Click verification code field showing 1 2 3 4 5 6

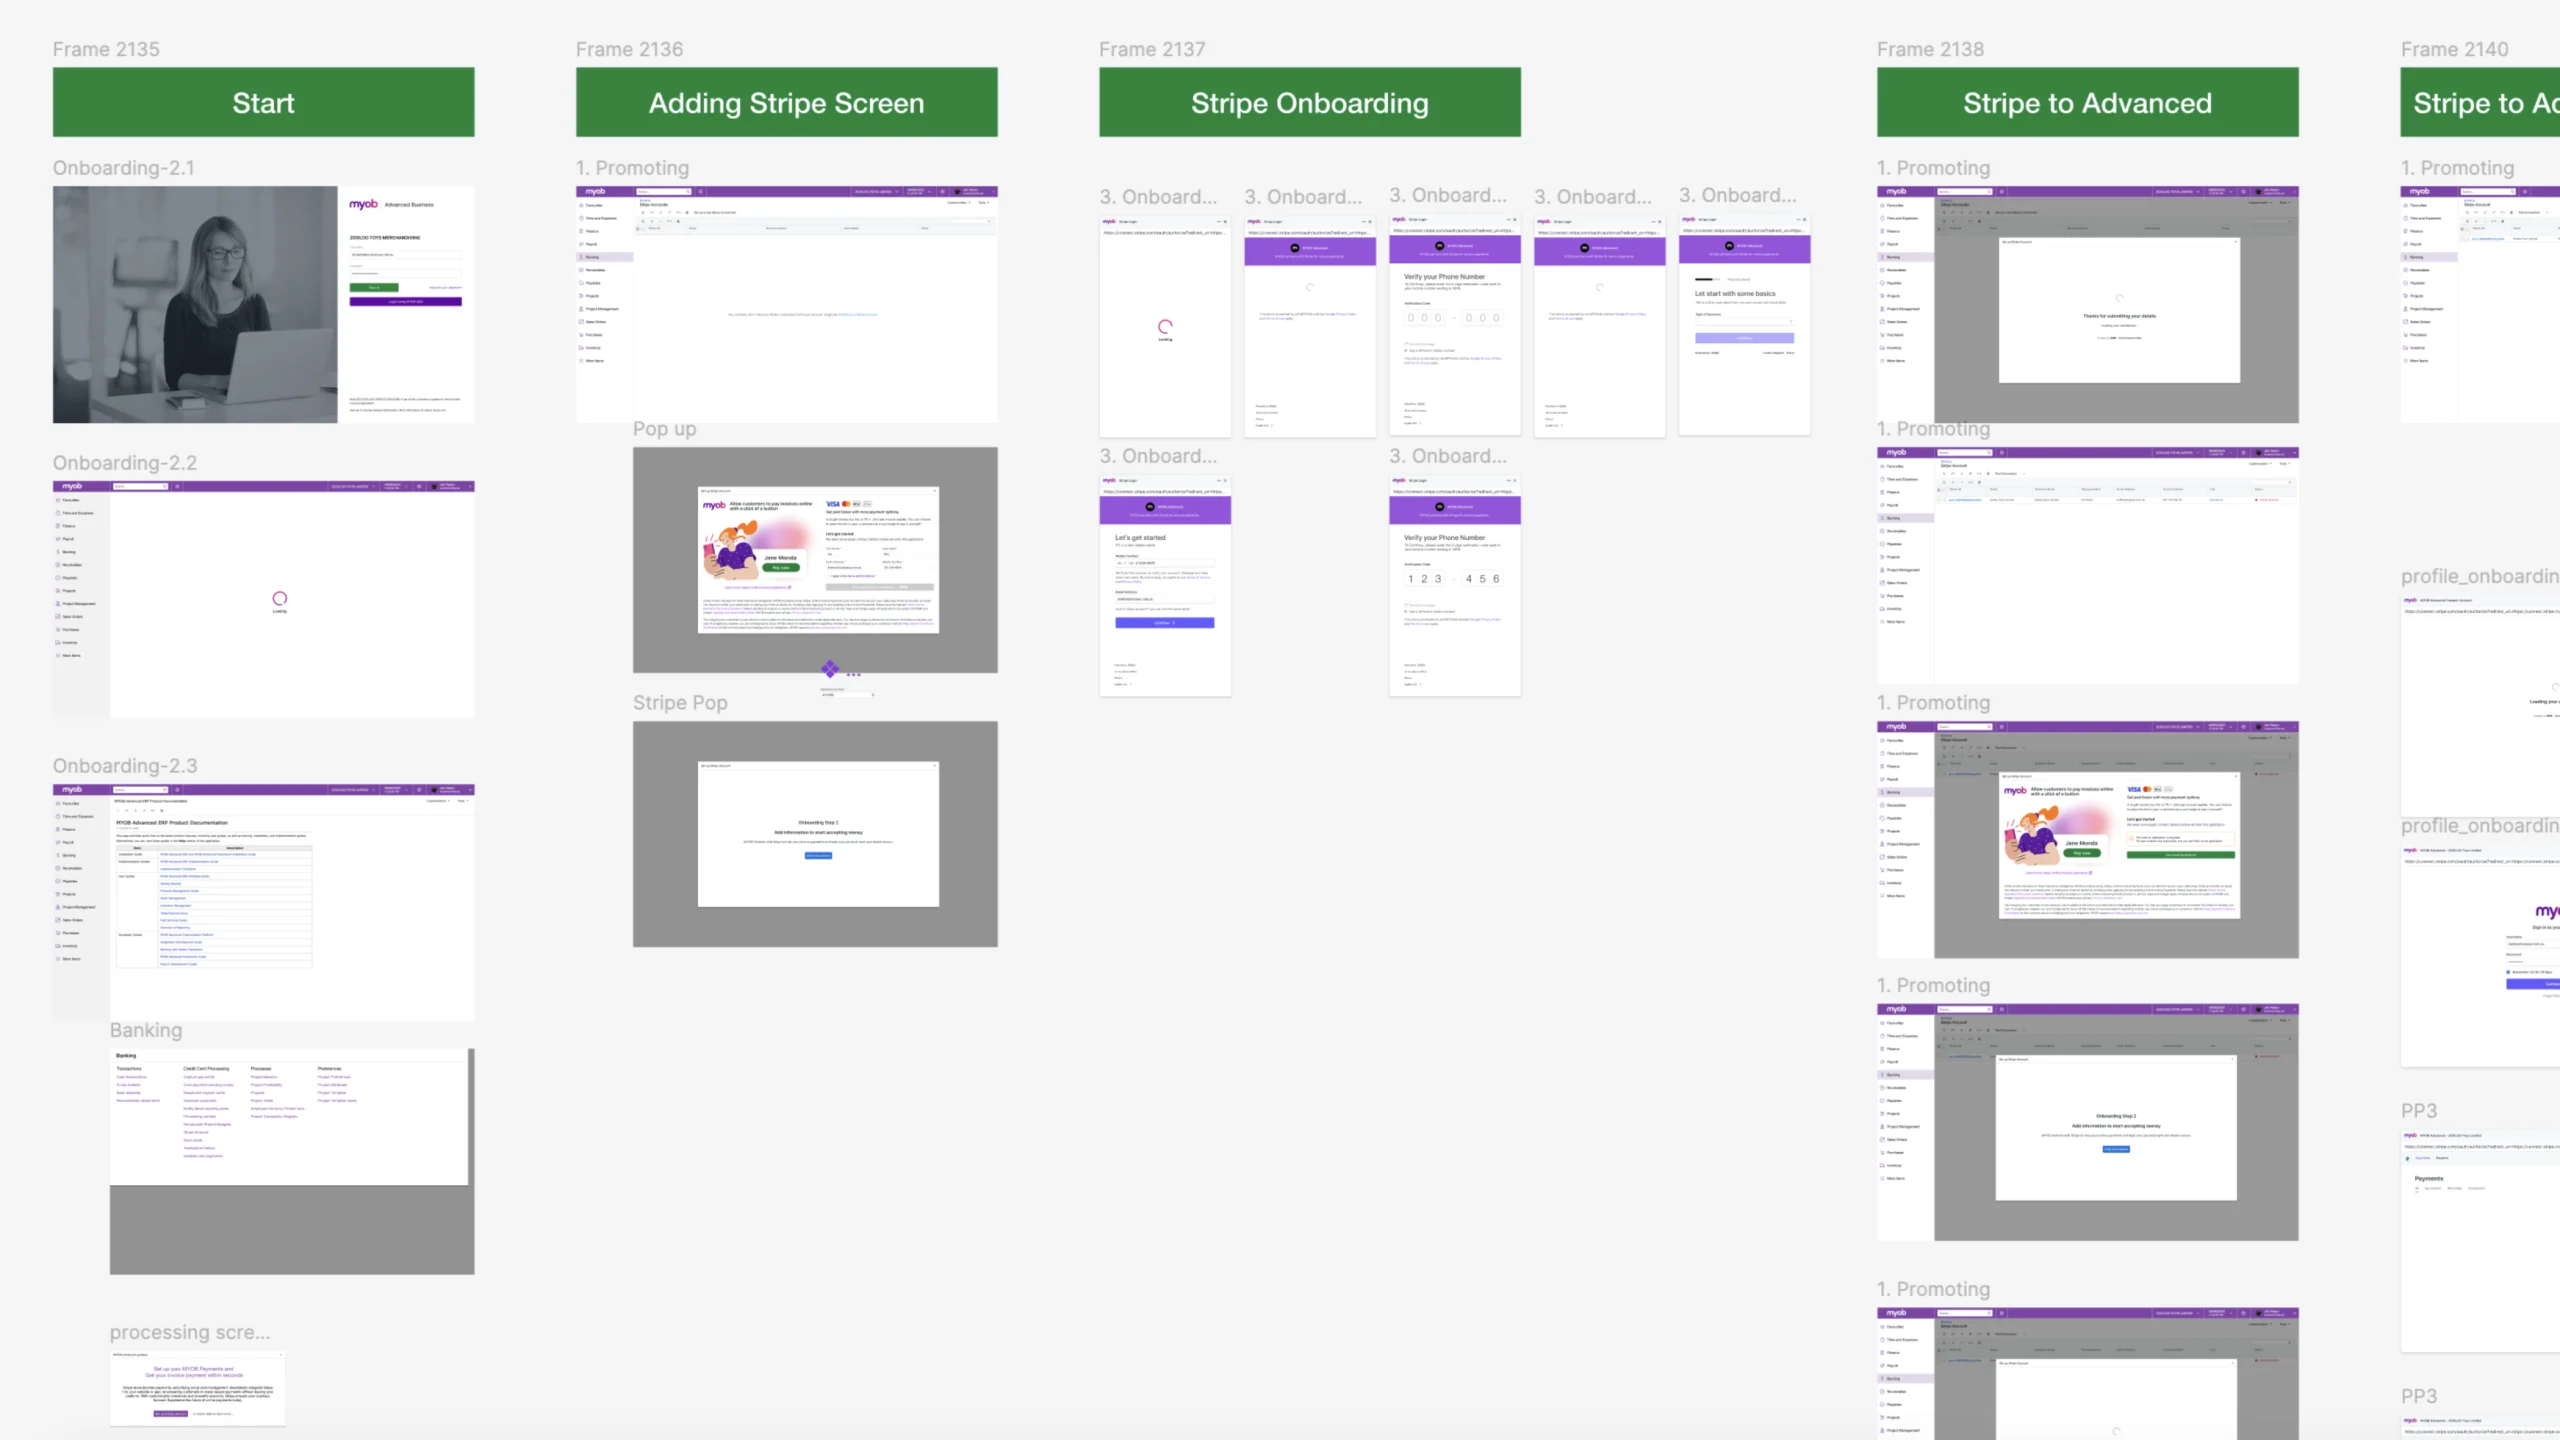[1453, 579]
